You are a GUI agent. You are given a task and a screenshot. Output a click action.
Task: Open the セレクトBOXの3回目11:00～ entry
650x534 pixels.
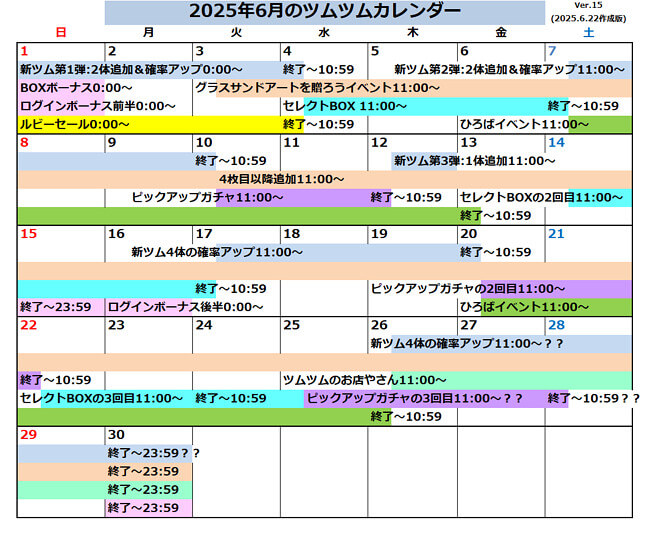(102, 398)
